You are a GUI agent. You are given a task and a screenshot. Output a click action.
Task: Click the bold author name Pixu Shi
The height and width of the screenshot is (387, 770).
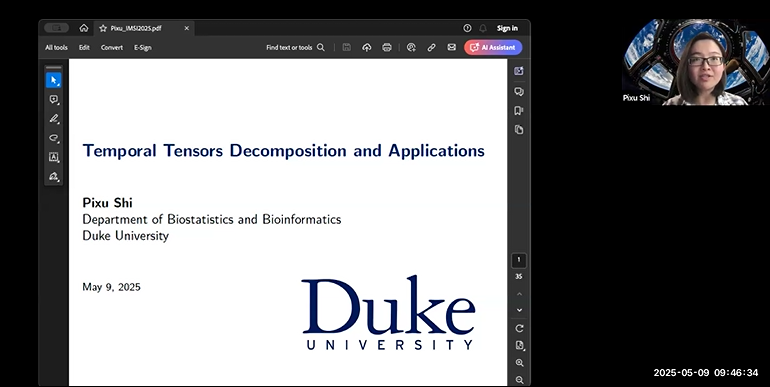(x=108, y=203)
